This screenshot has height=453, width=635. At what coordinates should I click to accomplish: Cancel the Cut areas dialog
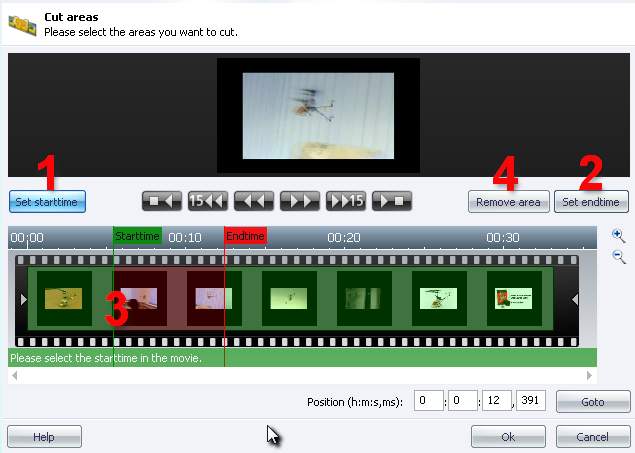coord(593,436)
